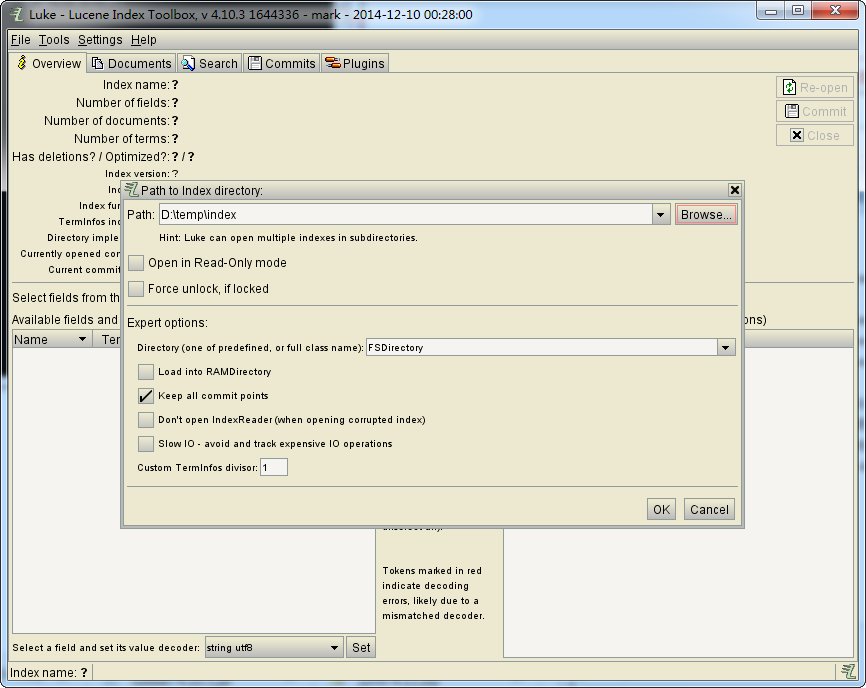This screenshot has width=866, height=688.
Task: Switch to the Plugins tab
Action: tap(355, 63)
